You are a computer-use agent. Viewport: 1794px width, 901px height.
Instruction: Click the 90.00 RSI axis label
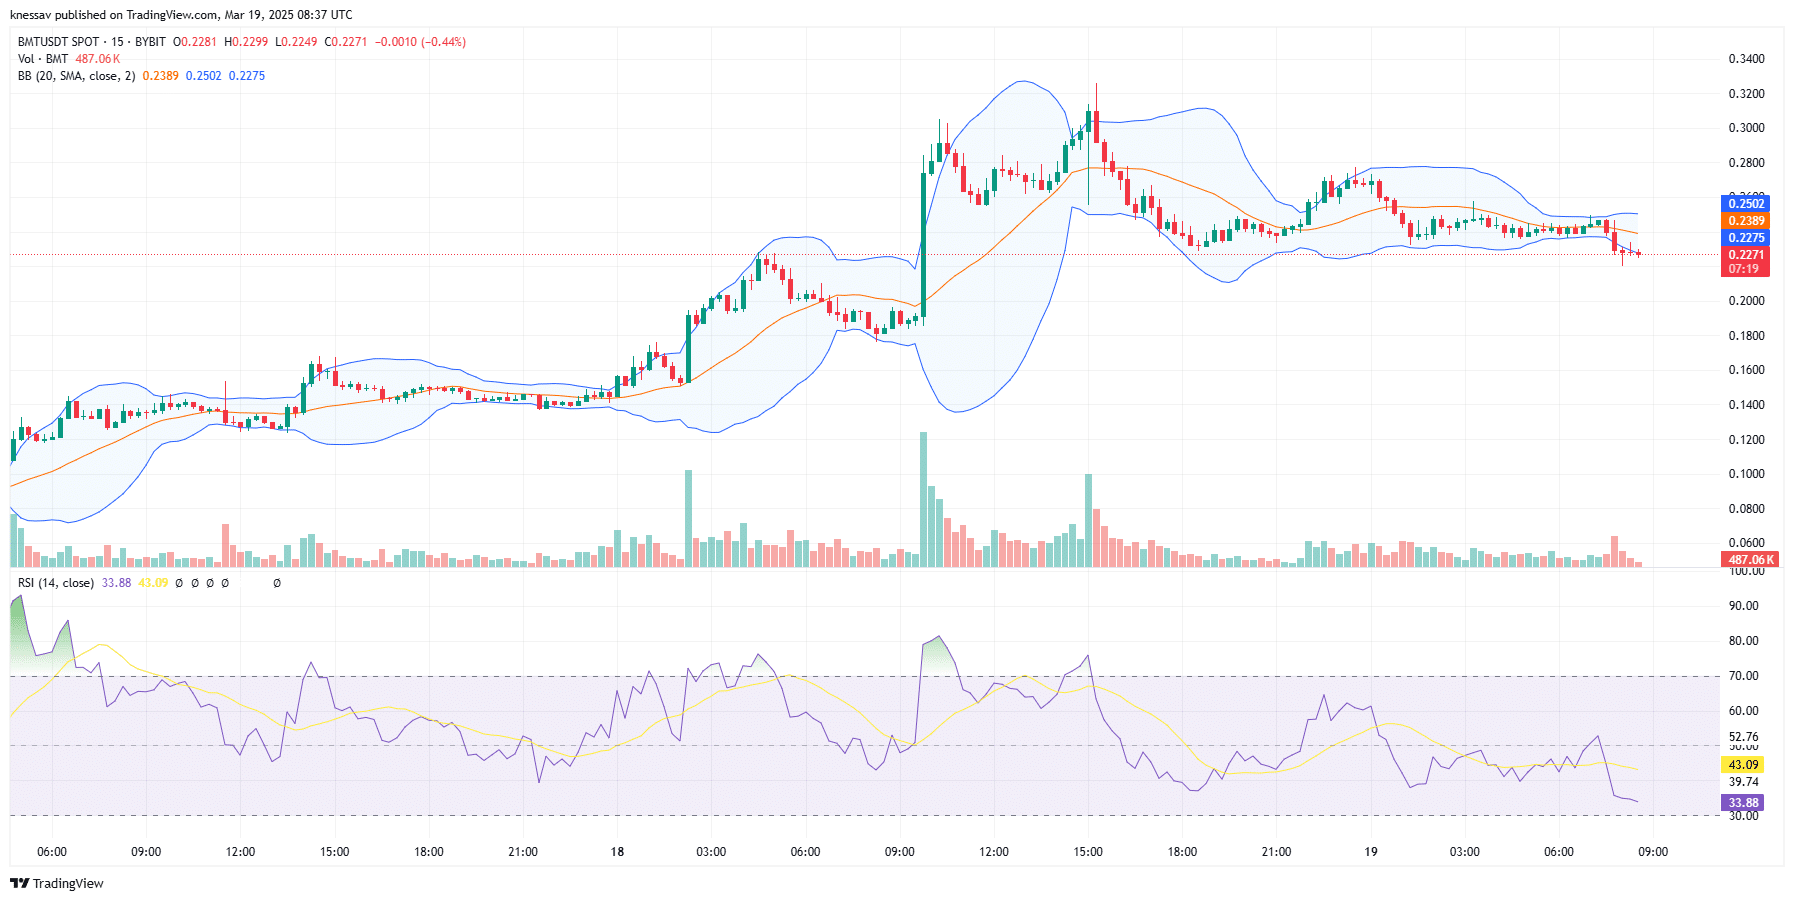[x=1743, y=606]
